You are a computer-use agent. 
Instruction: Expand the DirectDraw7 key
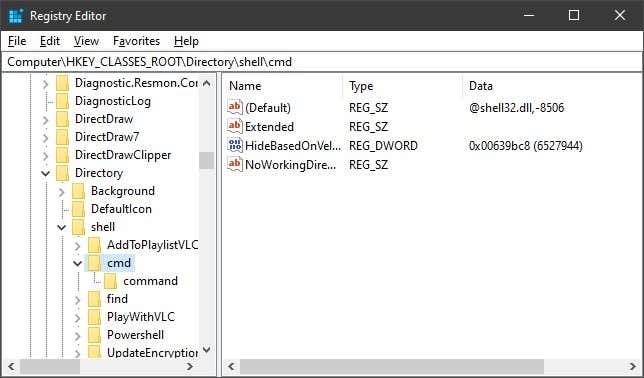tap(46, 138)
